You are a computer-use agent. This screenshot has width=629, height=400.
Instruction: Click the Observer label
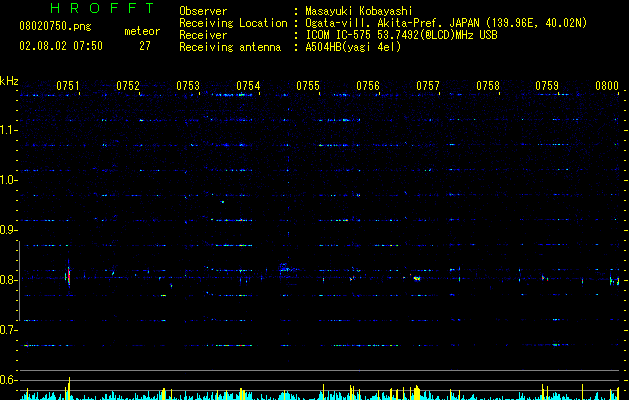203,11
